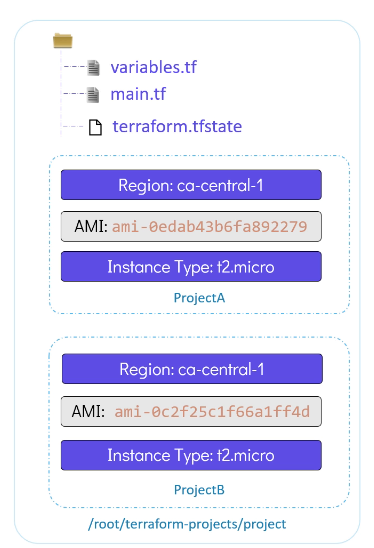This screenshot has height=548, width=374.
Task: Select the terraform.tfstate file label
Action: tap(177, 127)
